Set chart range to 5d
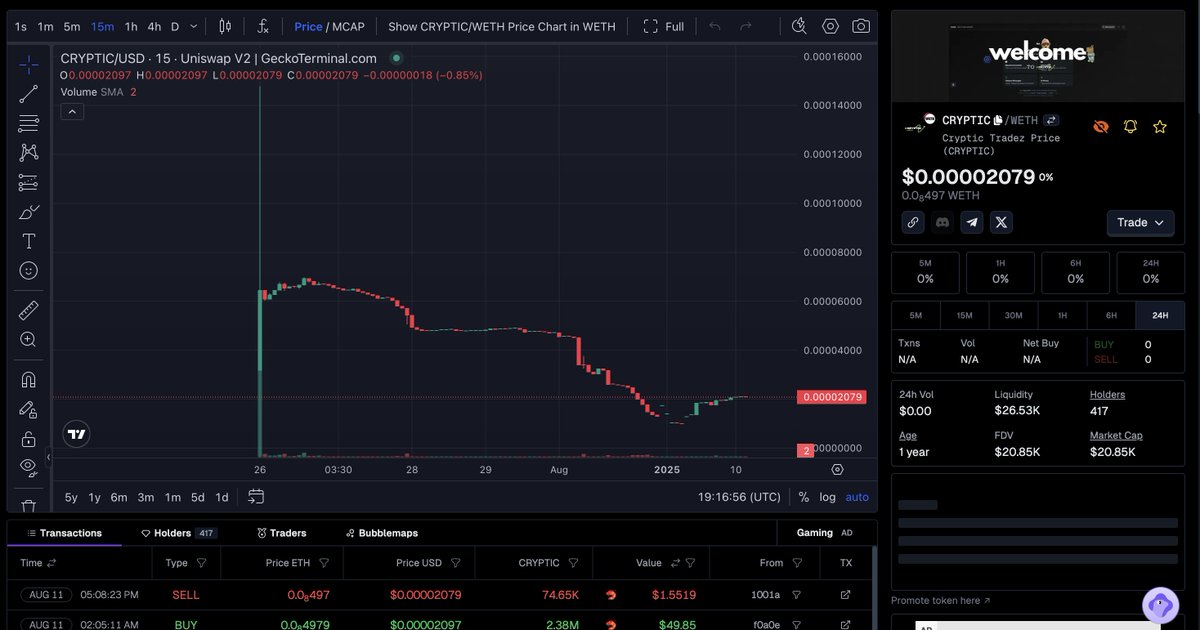Screen dimensions: 1200x630 (x=198, y=497)
